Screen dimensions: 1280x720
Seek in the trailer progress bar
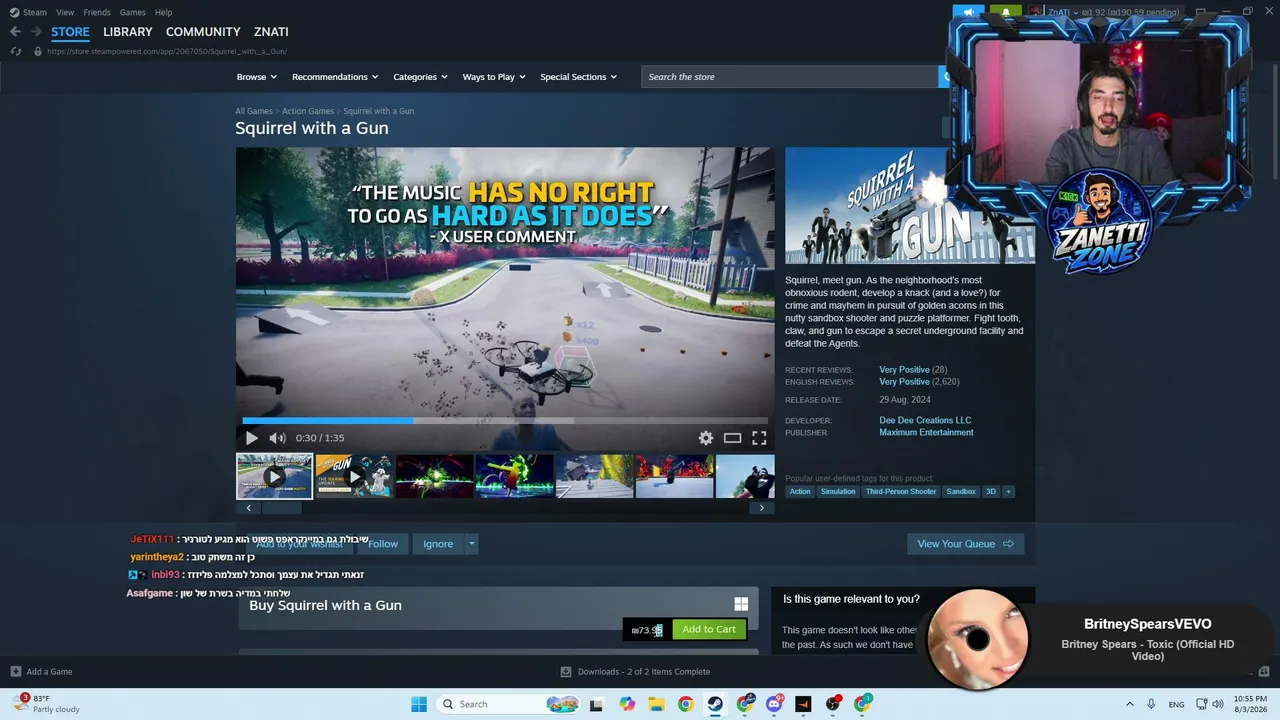(x=505, y=420)
